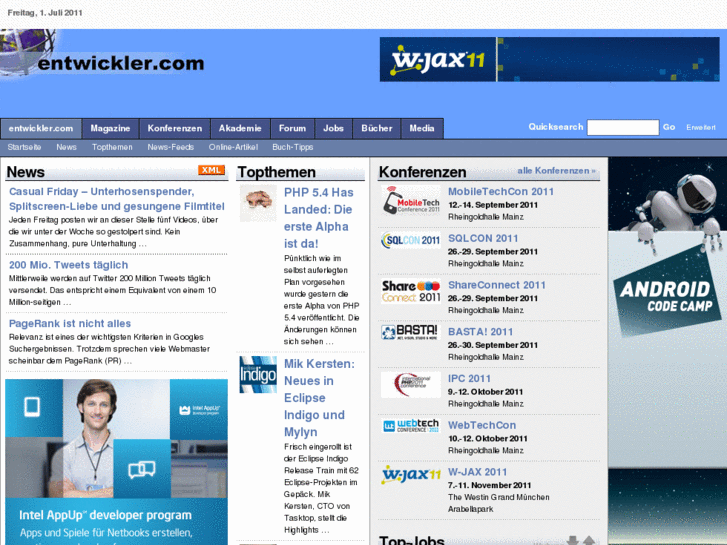Click the date text Freitag, 1. Juli 2011

click(45, 13)
